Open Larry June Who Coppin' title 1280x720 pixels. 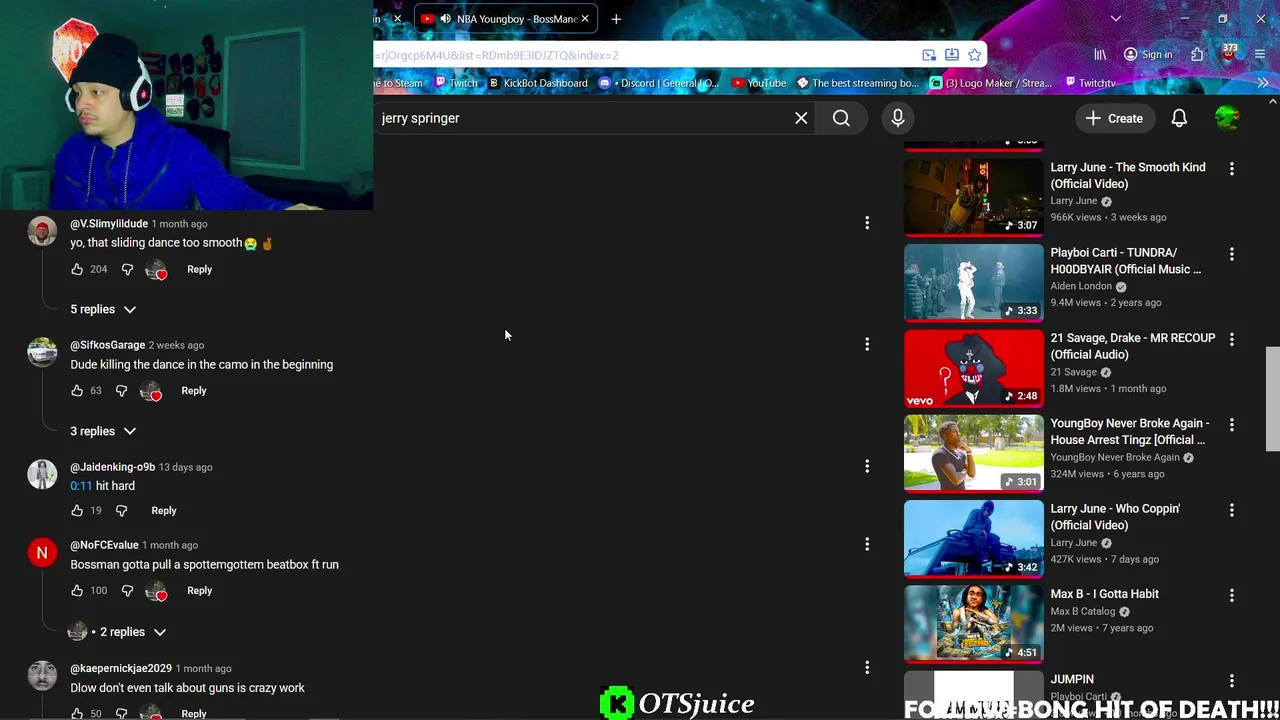1115,517
